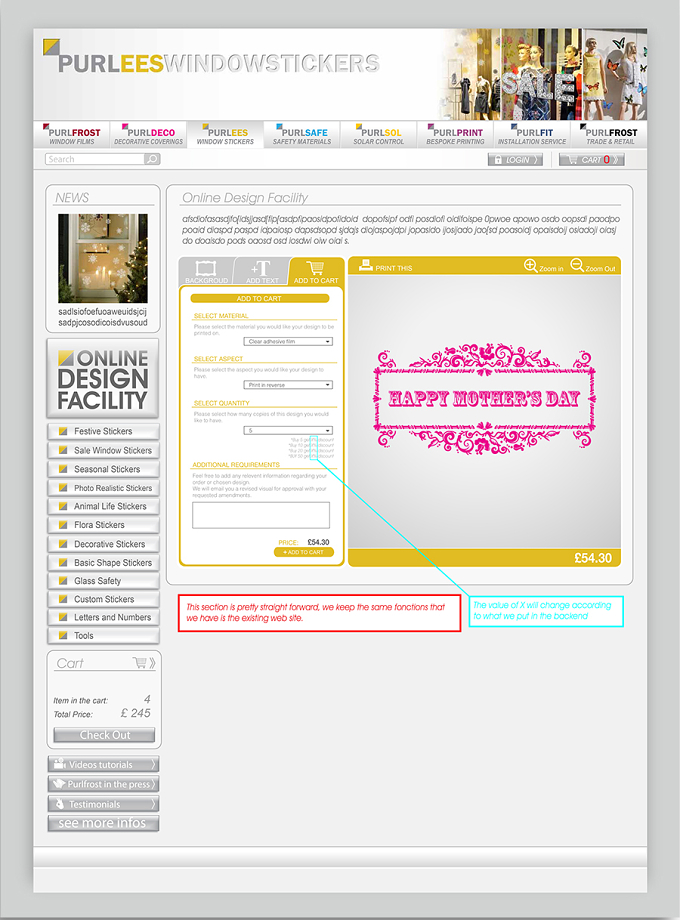
Task: Click the Login button
Action: (x=515, y=160)
